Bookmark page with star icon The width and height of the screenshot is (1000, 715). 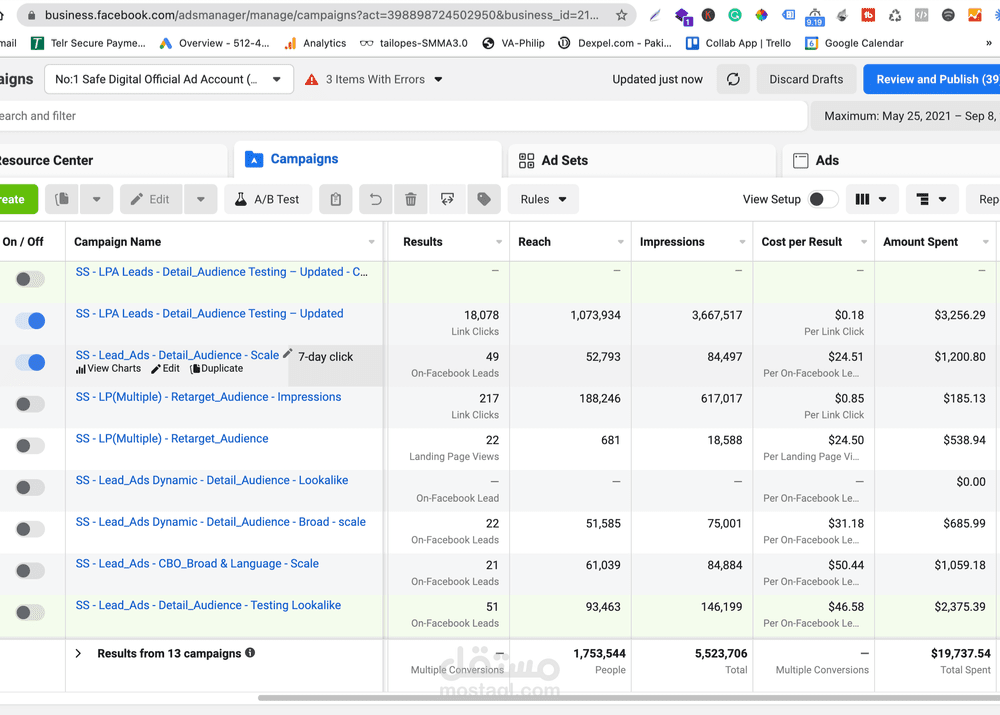(621, 15)
